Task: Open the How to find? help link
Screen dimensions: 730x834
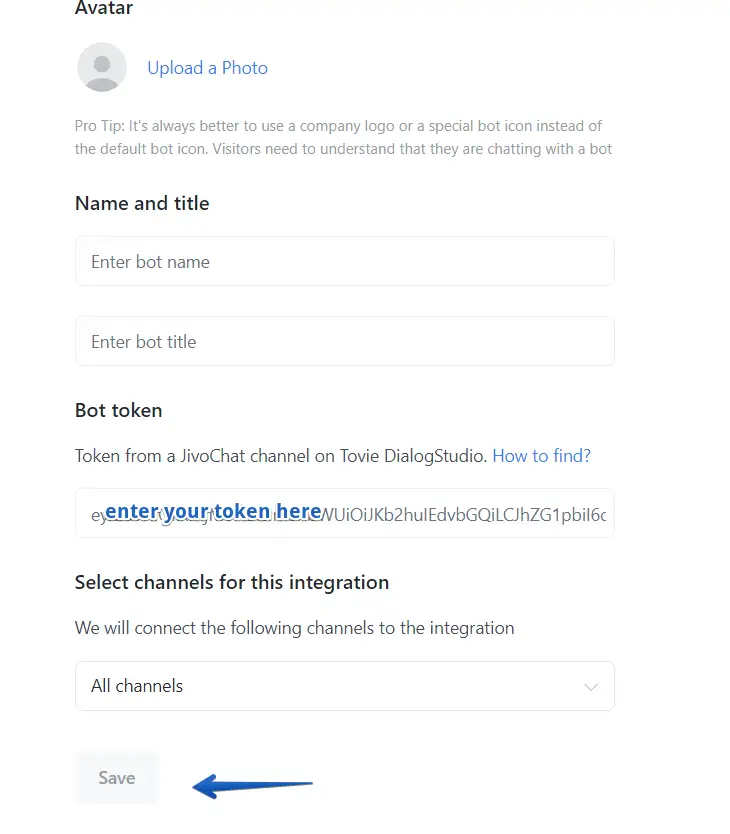Action: (541, 456)
